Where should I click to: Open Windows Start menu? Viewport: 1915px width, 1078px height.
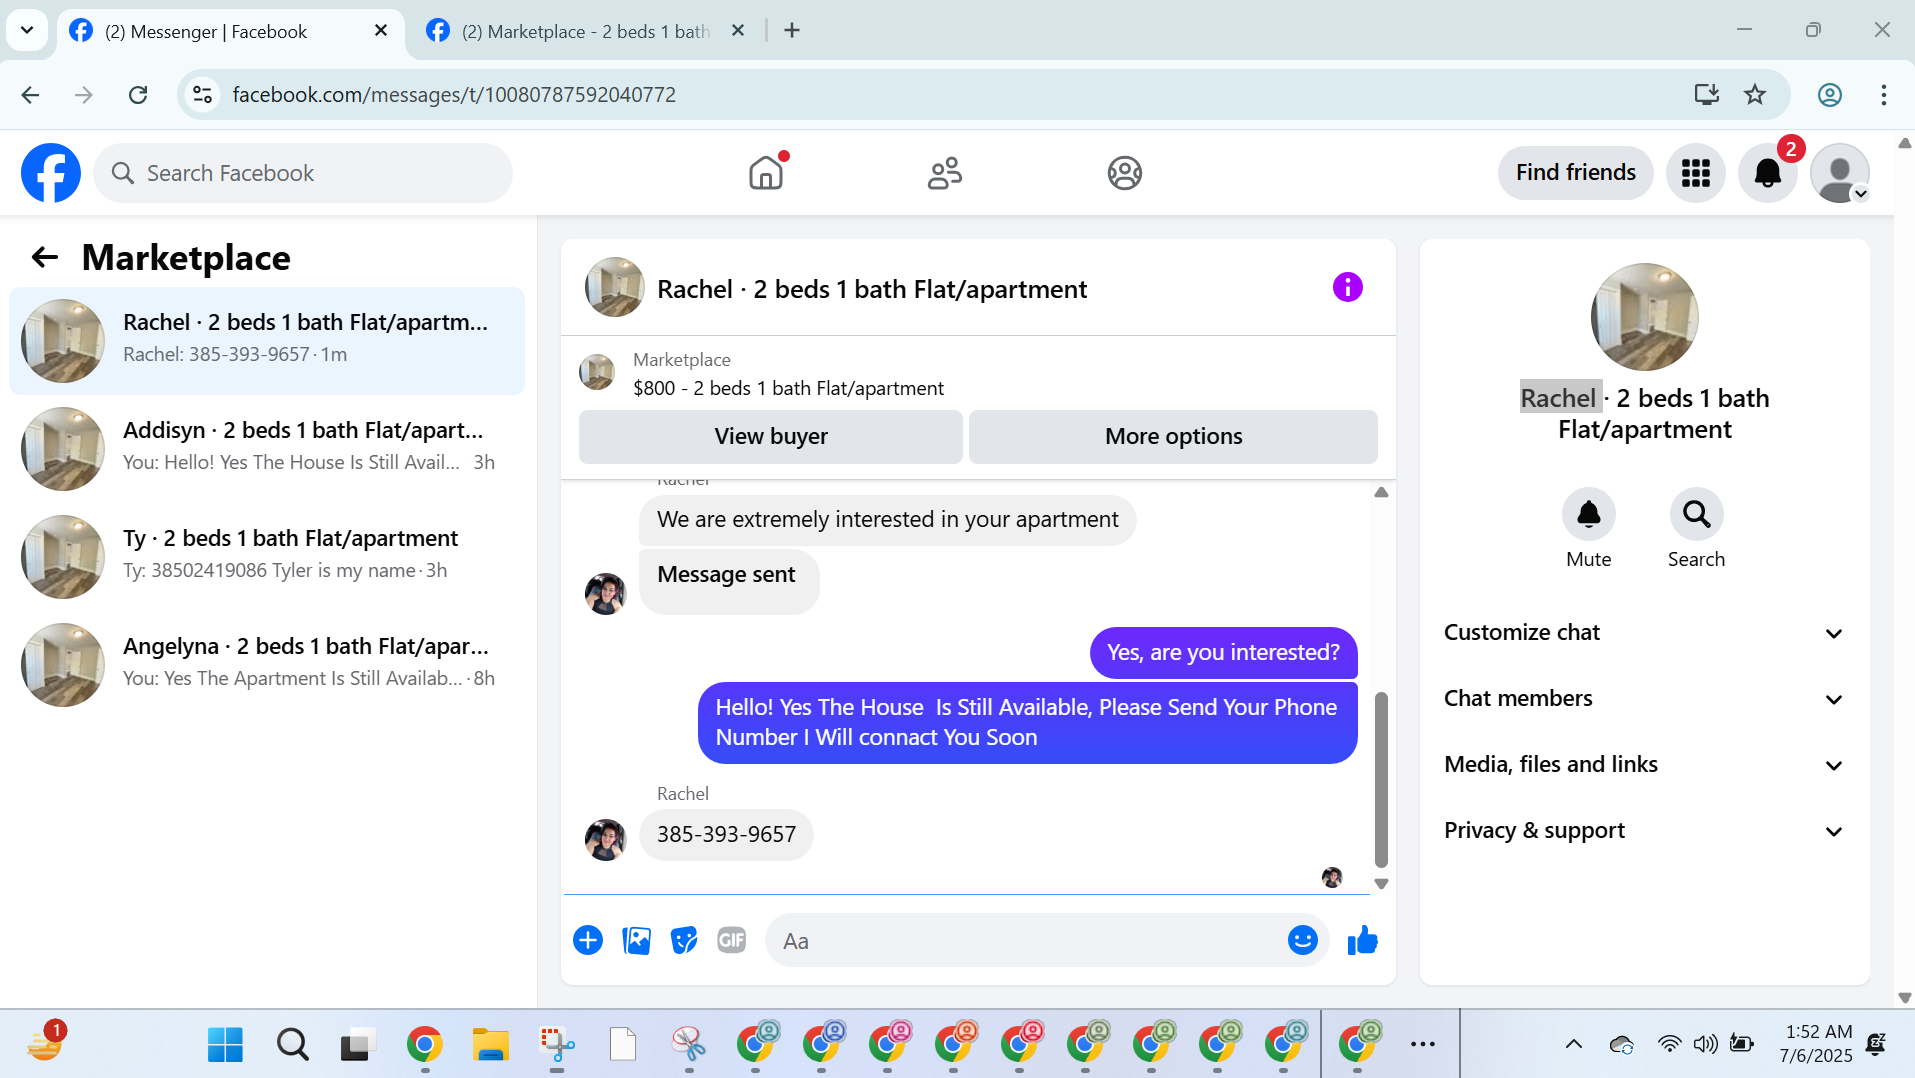pyautogui.click(x=225, y=1046)
